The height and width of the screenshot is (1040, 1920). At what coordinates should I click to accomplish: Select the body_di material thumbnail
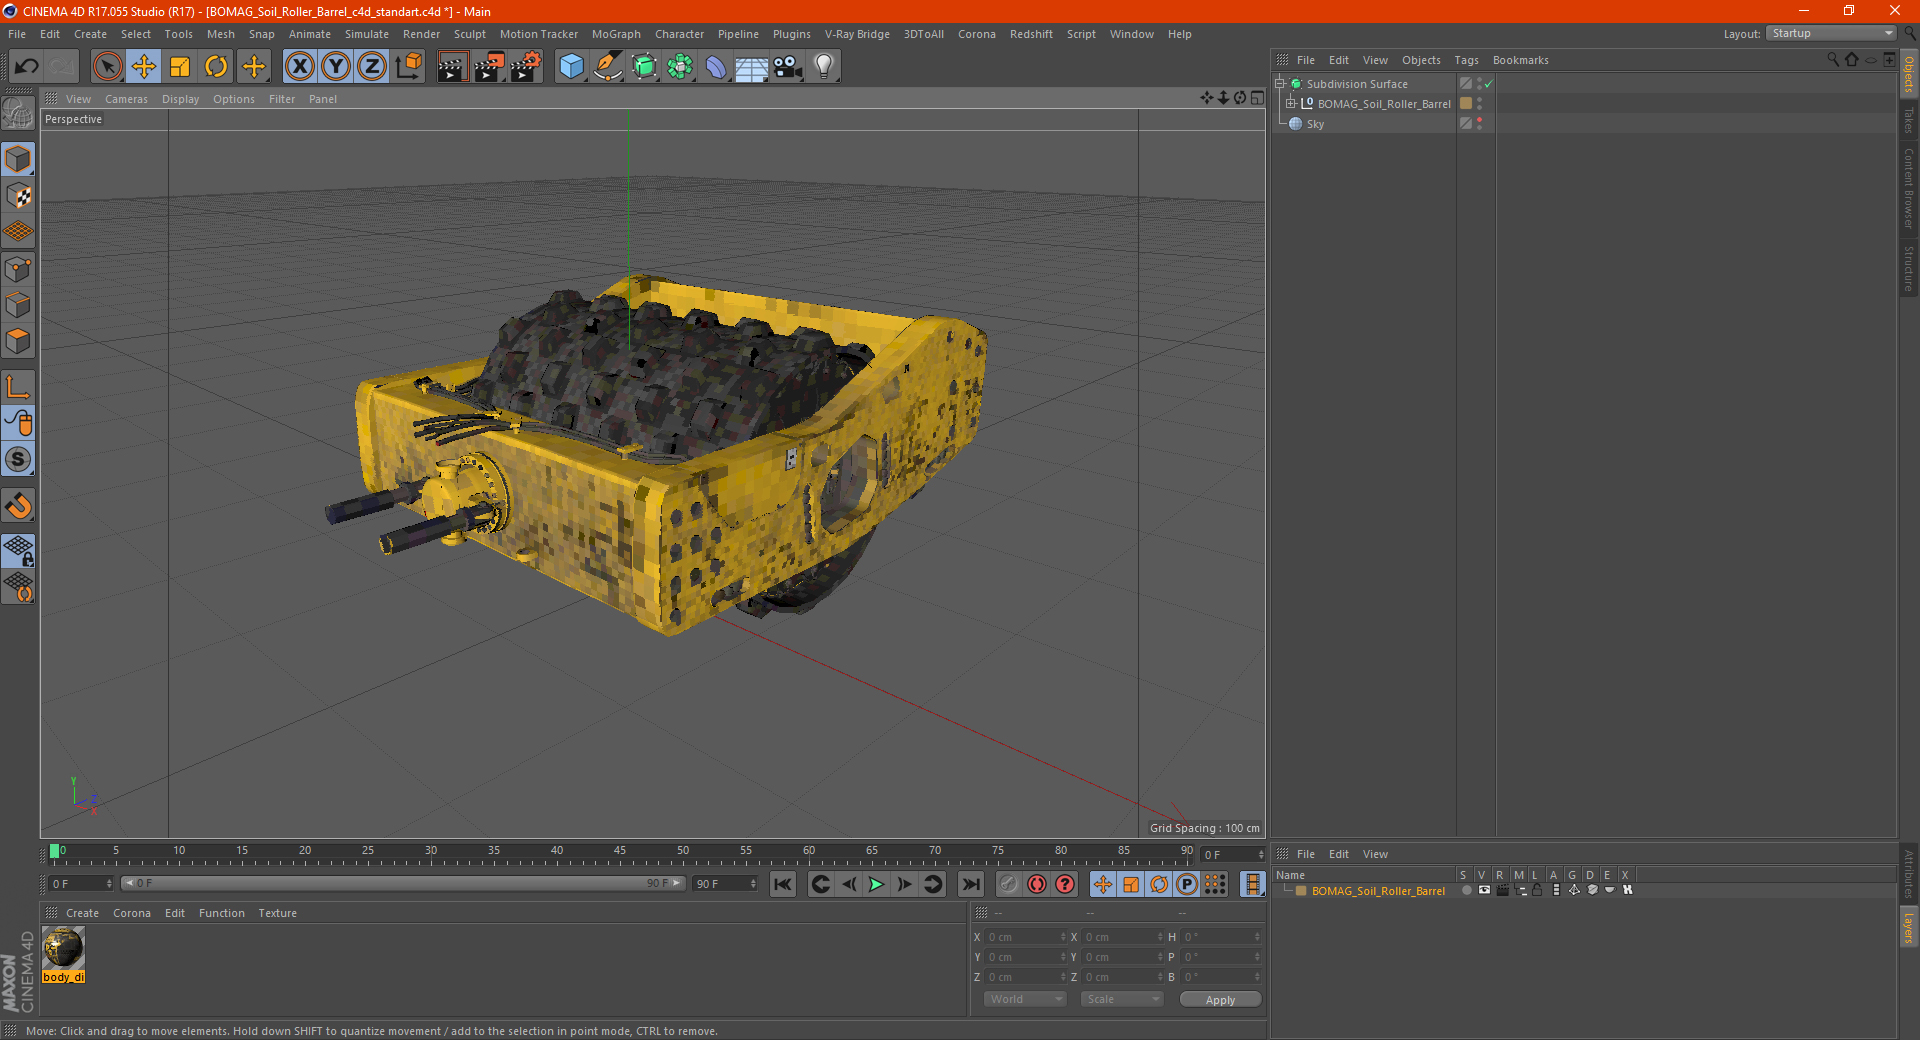pyautogui.click(x=63, y=948)
